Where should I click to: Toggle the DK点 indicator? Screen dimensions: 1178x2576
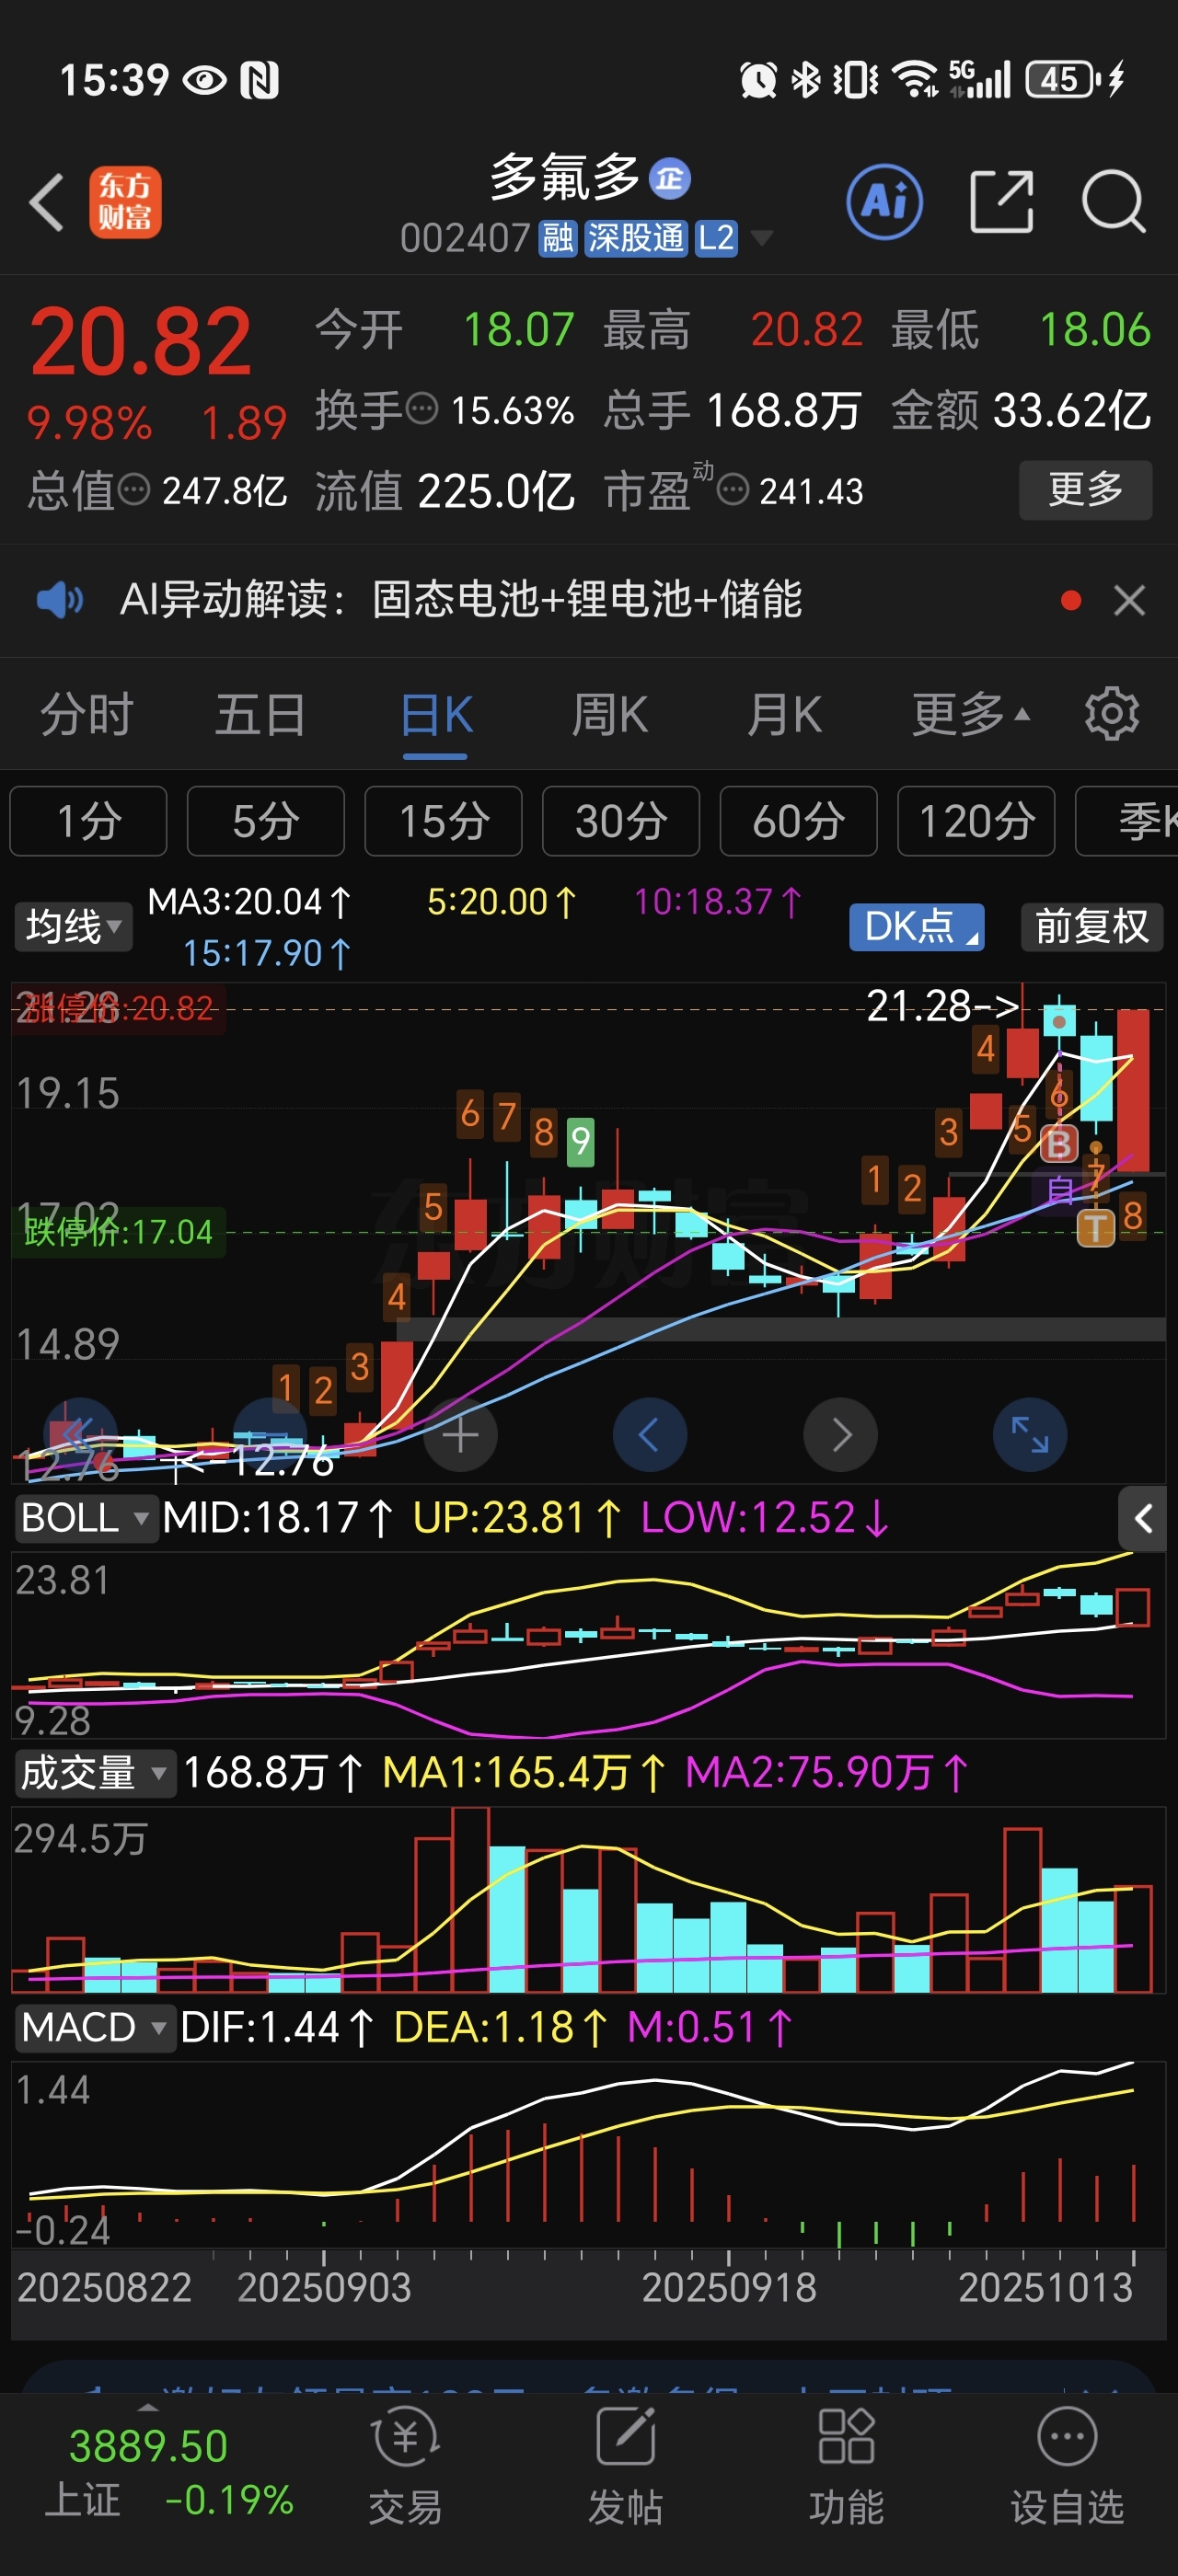click(917, 926)
